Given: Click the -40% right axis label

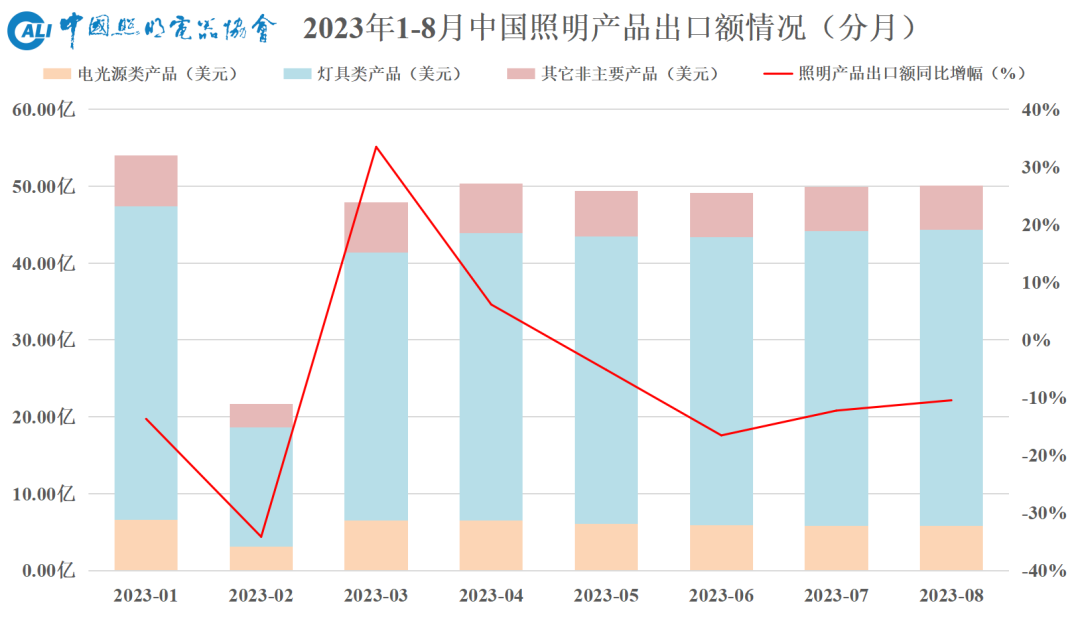Looking at the screenshot, I should click(1043, 571).
